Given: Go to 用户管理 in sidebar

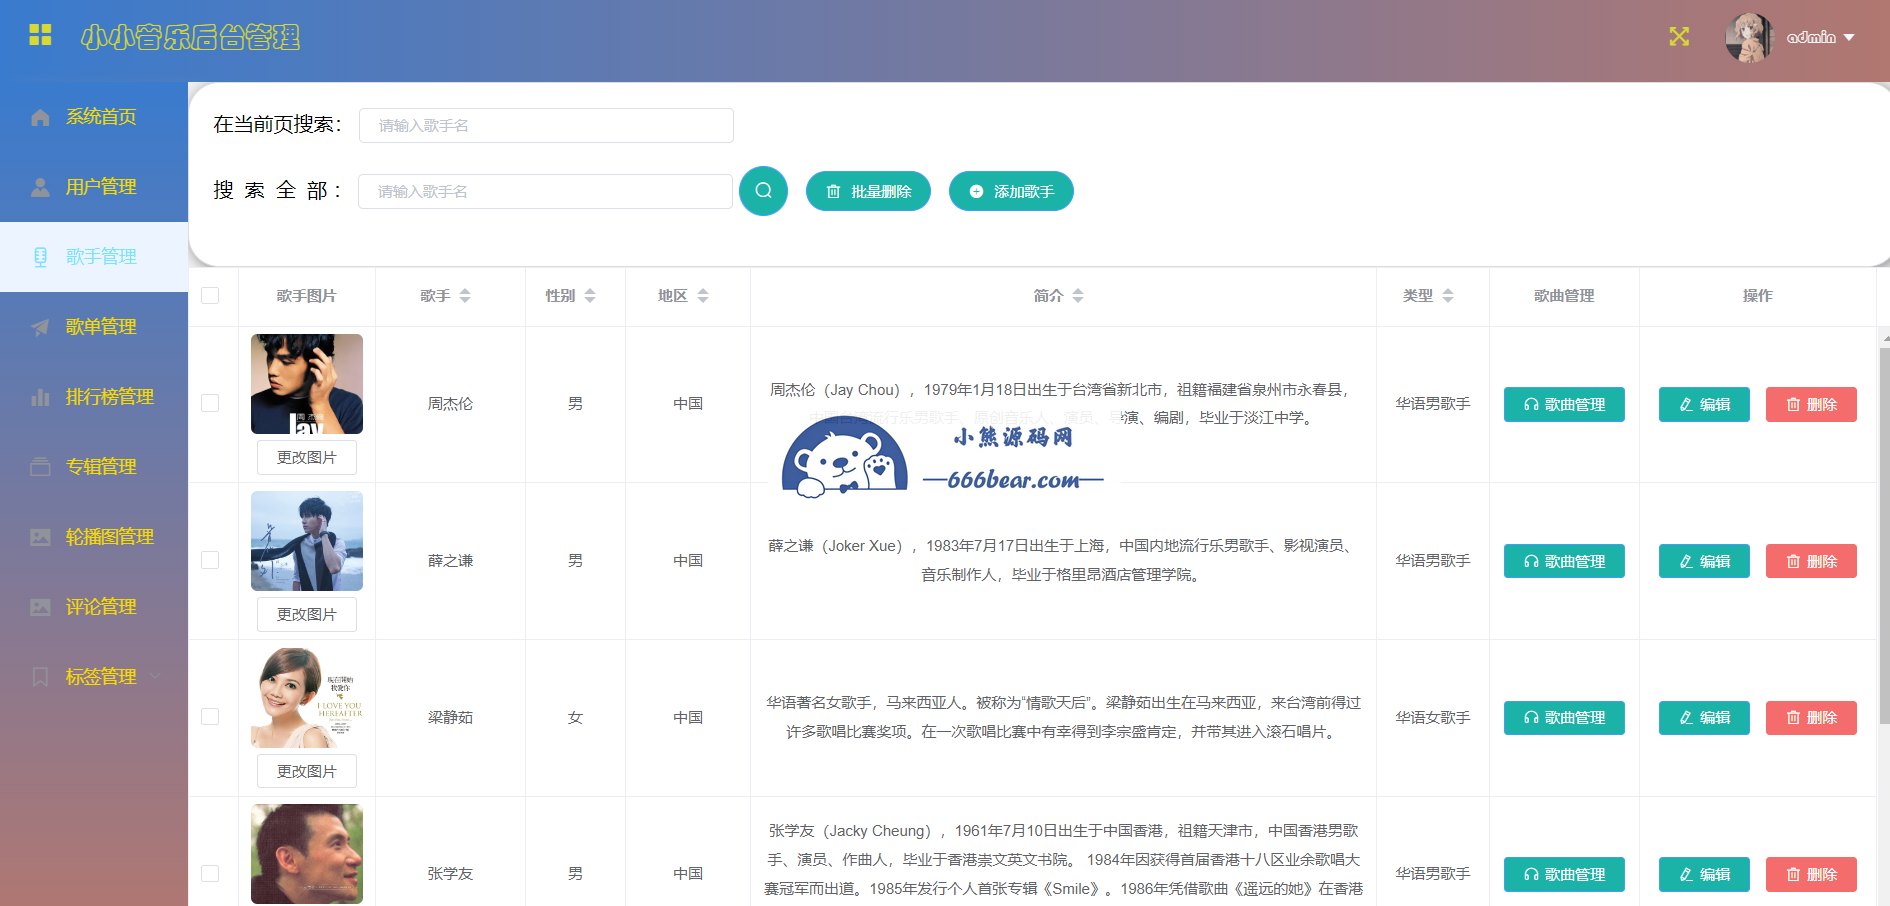Looking at the screenshot, I should coord(100,187).
